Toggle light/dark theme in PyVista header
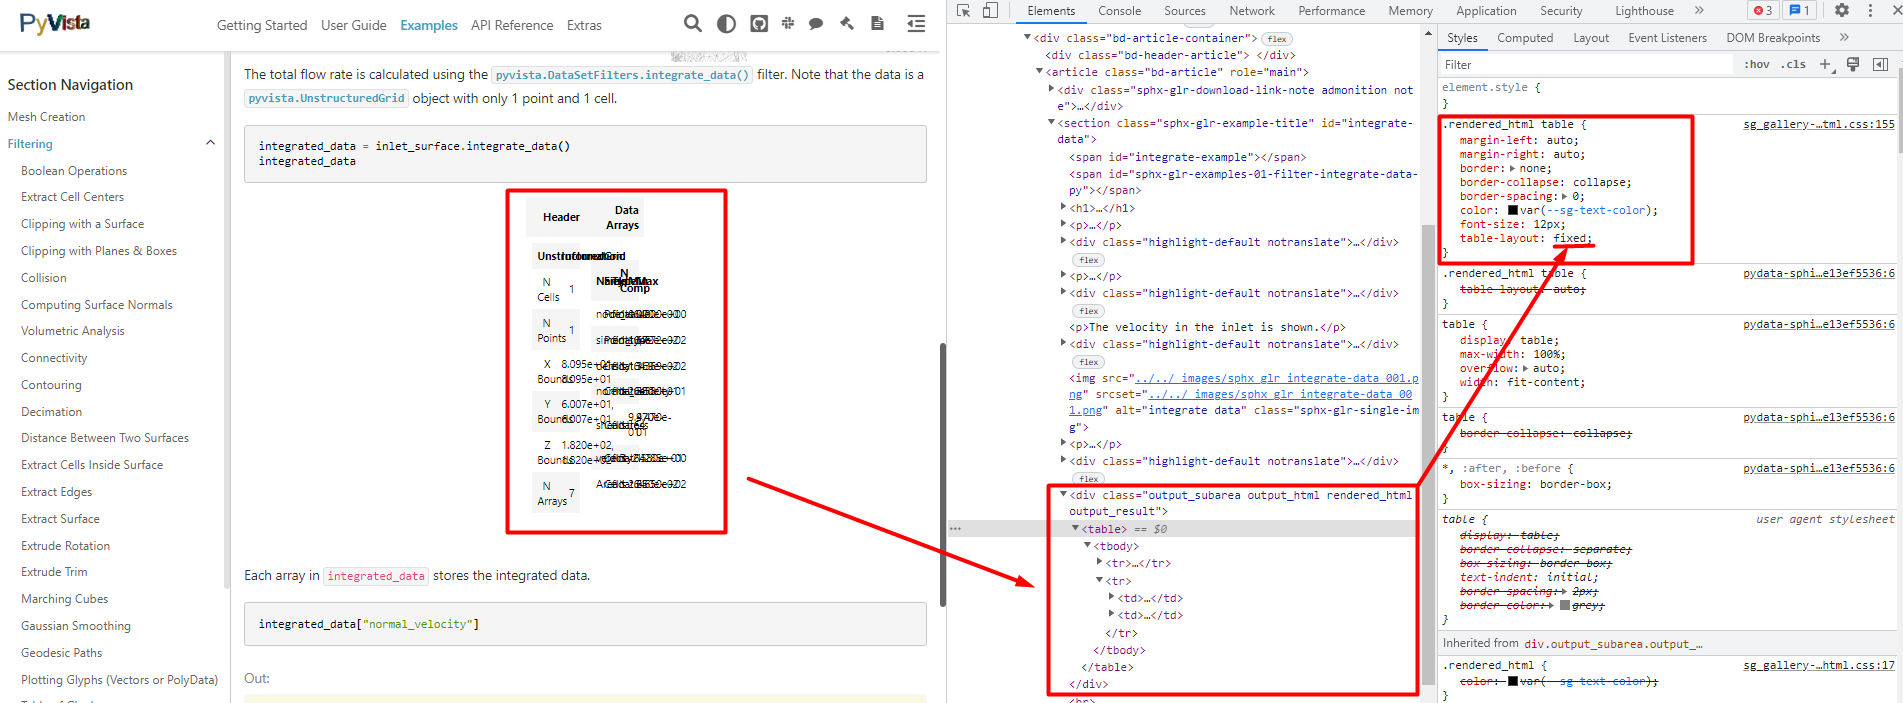1903x703 pixels. click(x=727, y=23)
